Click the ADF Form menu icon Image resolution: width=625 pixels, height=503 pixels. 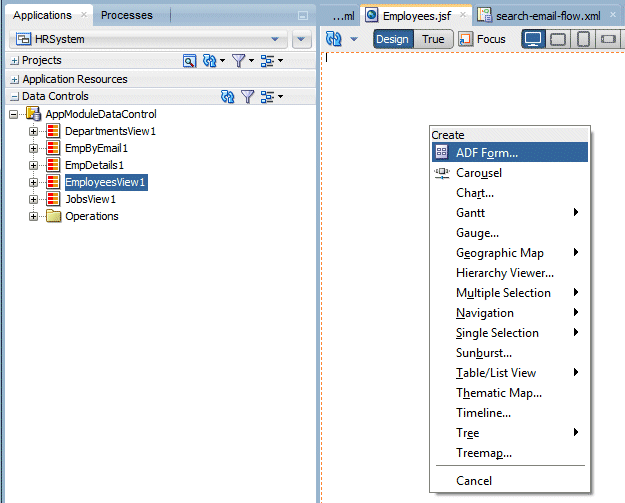442,152
